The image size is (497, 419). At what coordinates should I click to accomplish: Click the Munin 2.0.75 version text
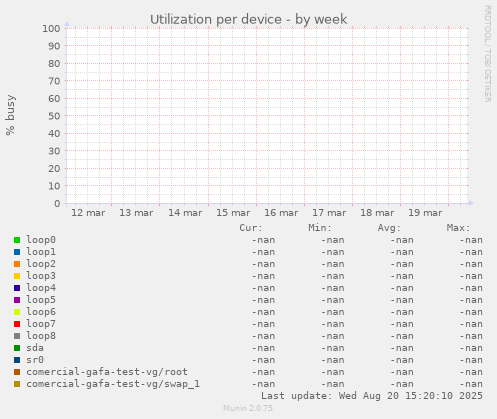248,408
